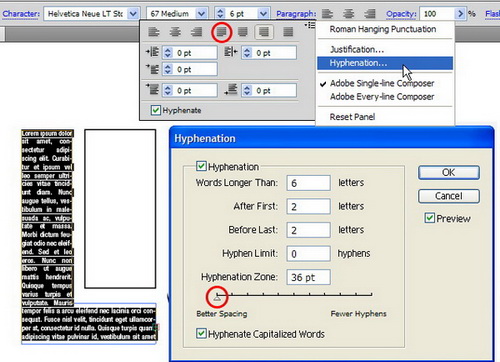Viewport: 500px width, 362px height.
Task: Open the Character panel link
Action: [21, 14]
